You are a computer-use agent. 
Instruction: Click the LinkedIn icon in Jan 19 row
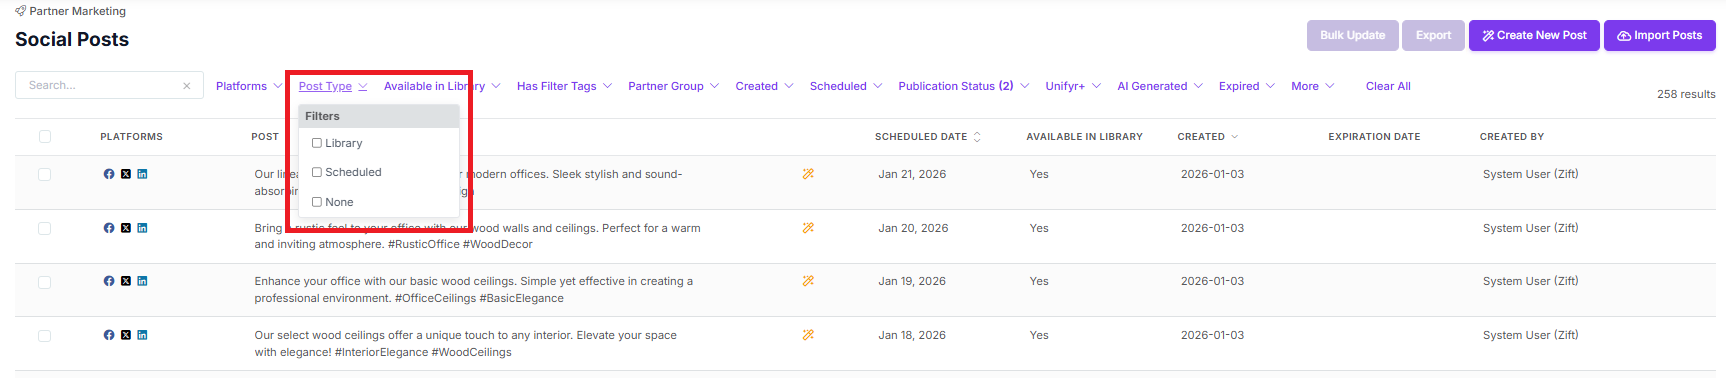coord(142,281)
